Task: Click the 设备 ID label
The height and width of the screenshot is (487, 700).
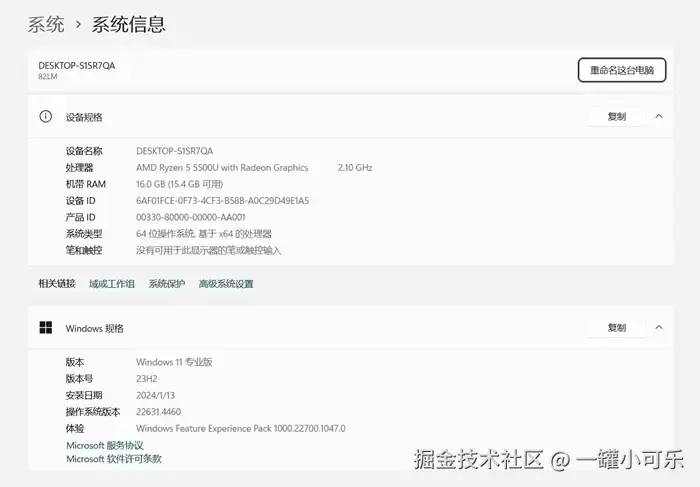Action: [80, 201]
